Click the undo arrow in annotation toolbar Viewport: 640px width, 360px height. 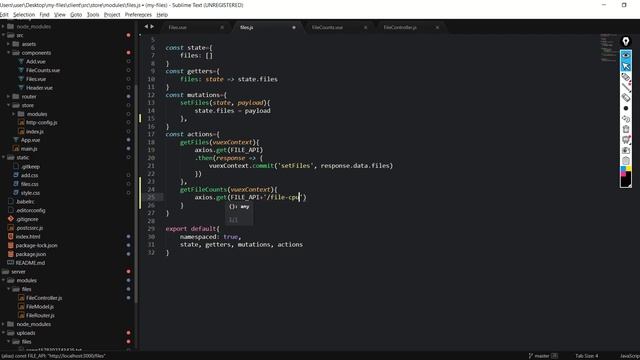click(626, 119)
